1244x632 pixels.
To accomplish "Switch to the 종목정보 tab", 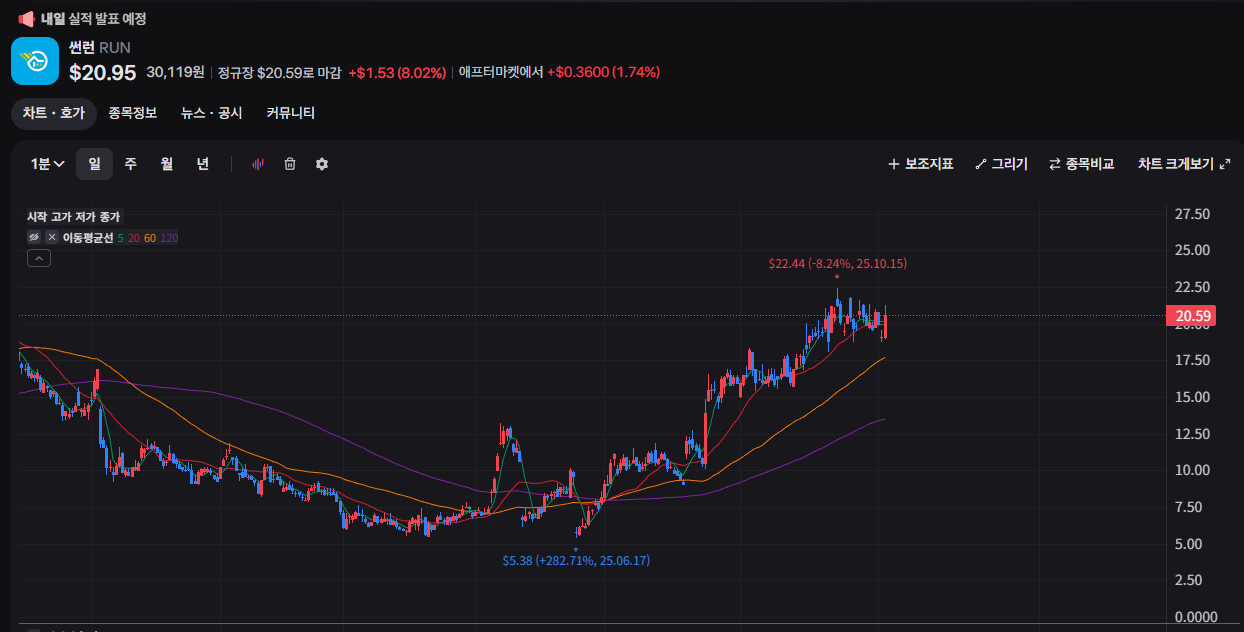I will 133,113.
